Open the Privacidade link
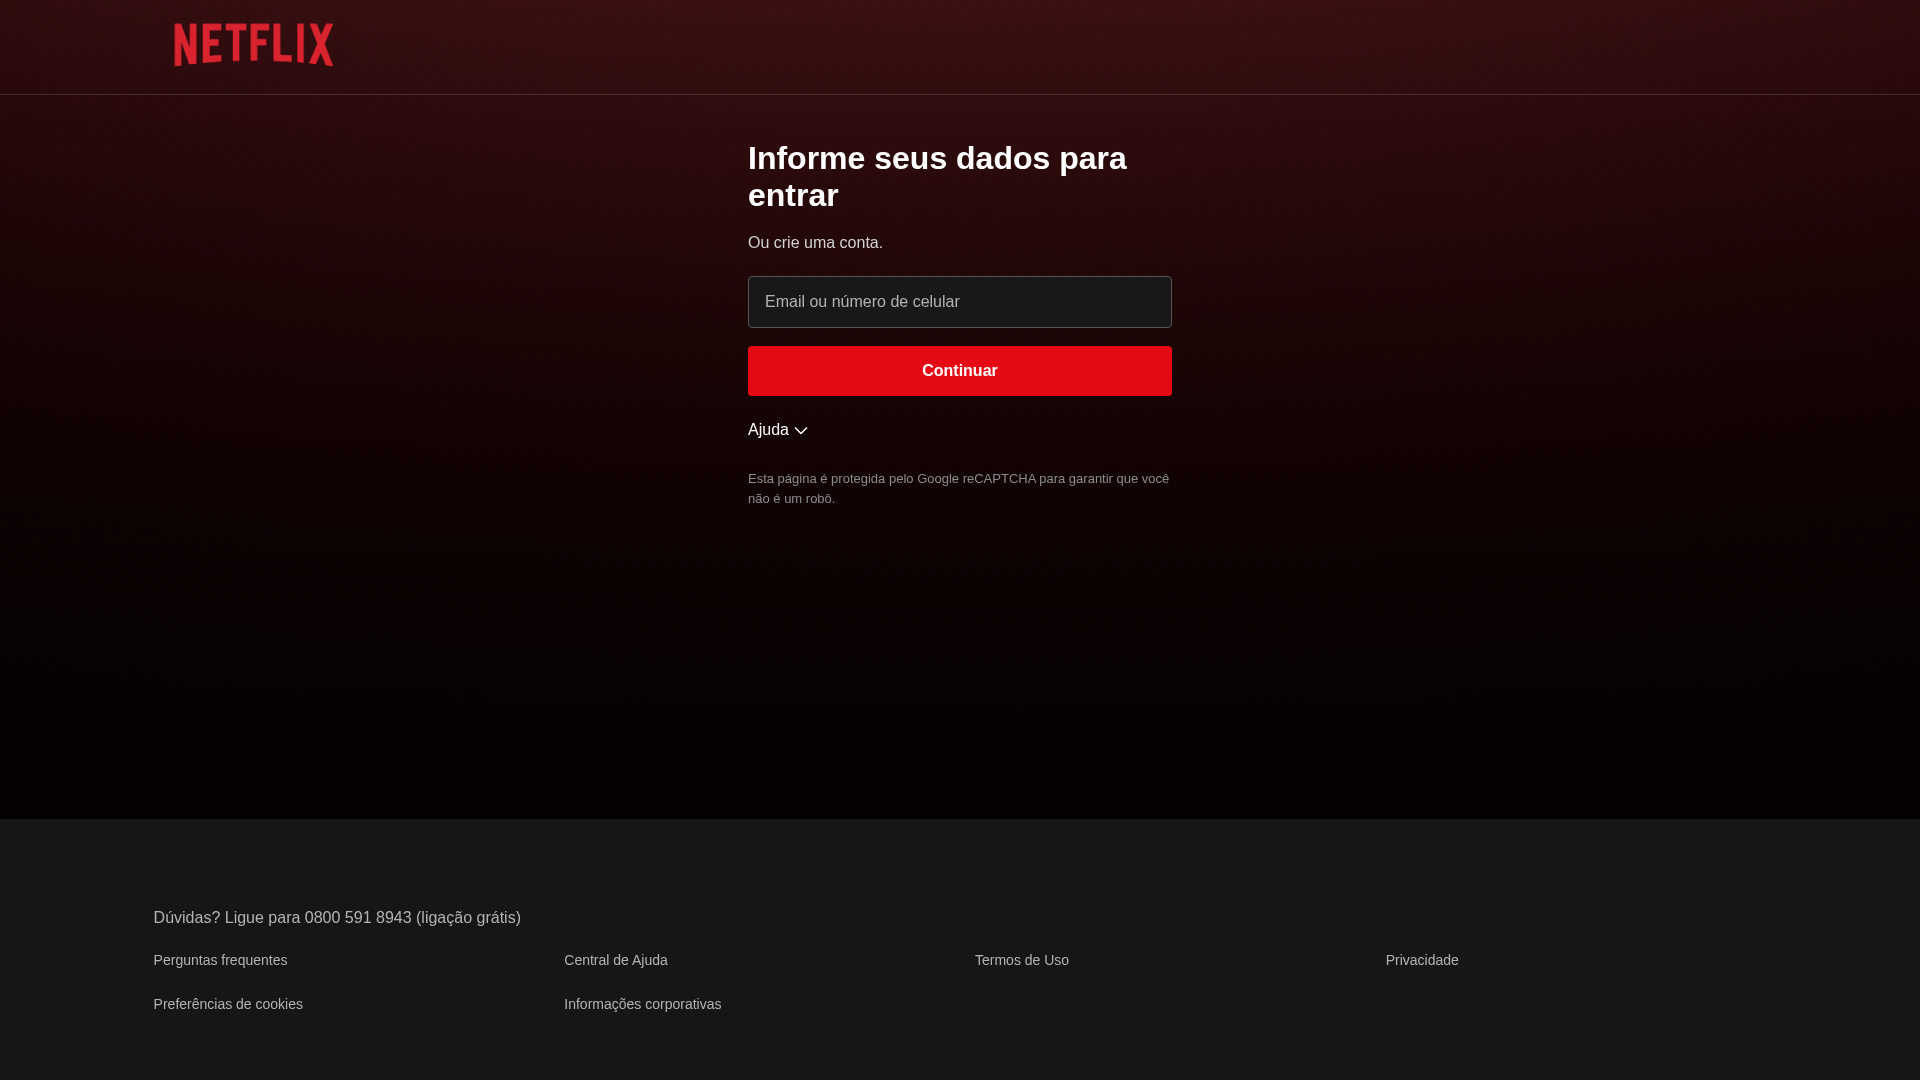Image resolution: width=1920 pixels, height=1080 pixels. [x=1422, y=960]
